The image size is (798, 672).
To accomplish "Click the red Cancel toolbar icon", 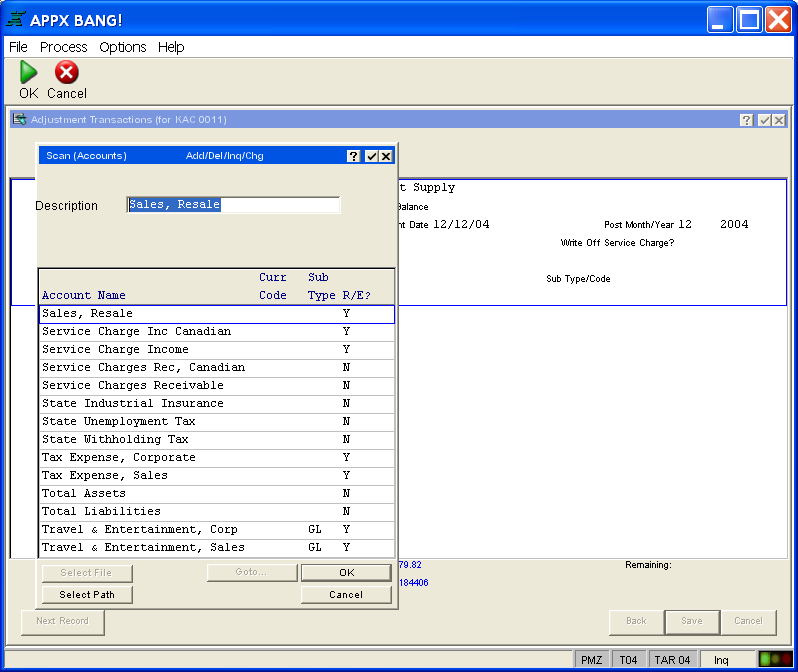I will point(66,72).
